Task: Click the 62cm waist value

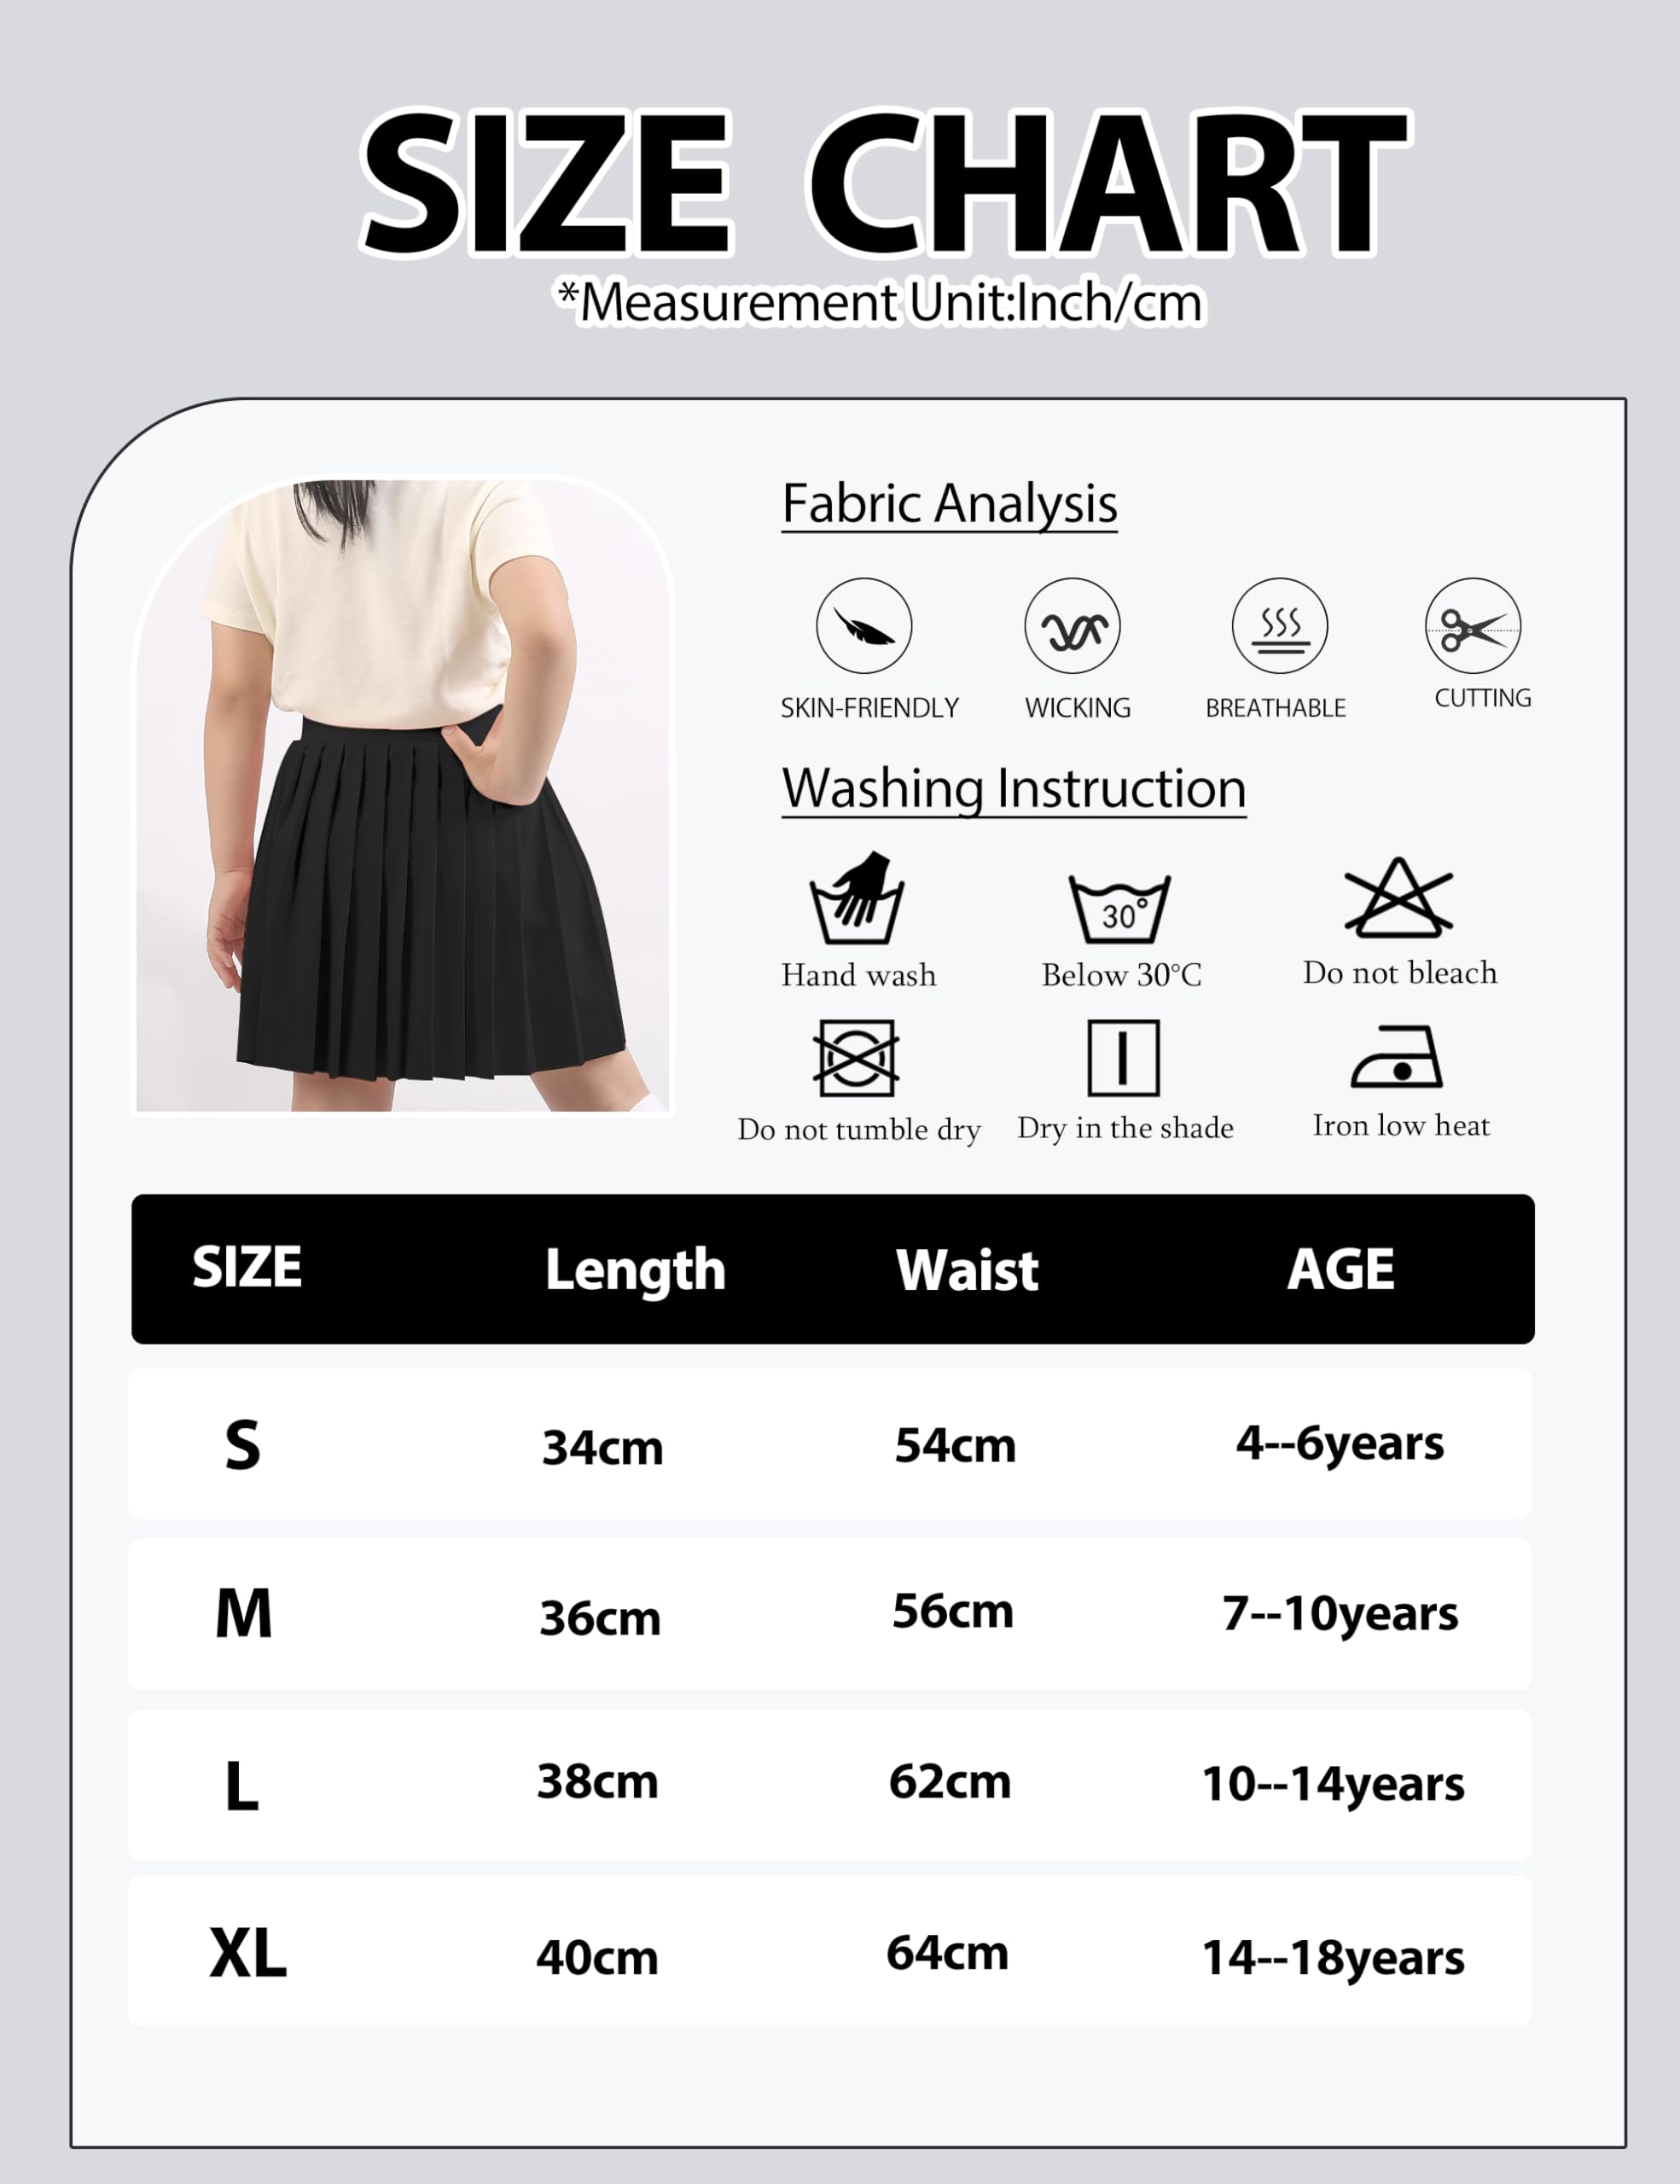Action: pos(950,1781)
